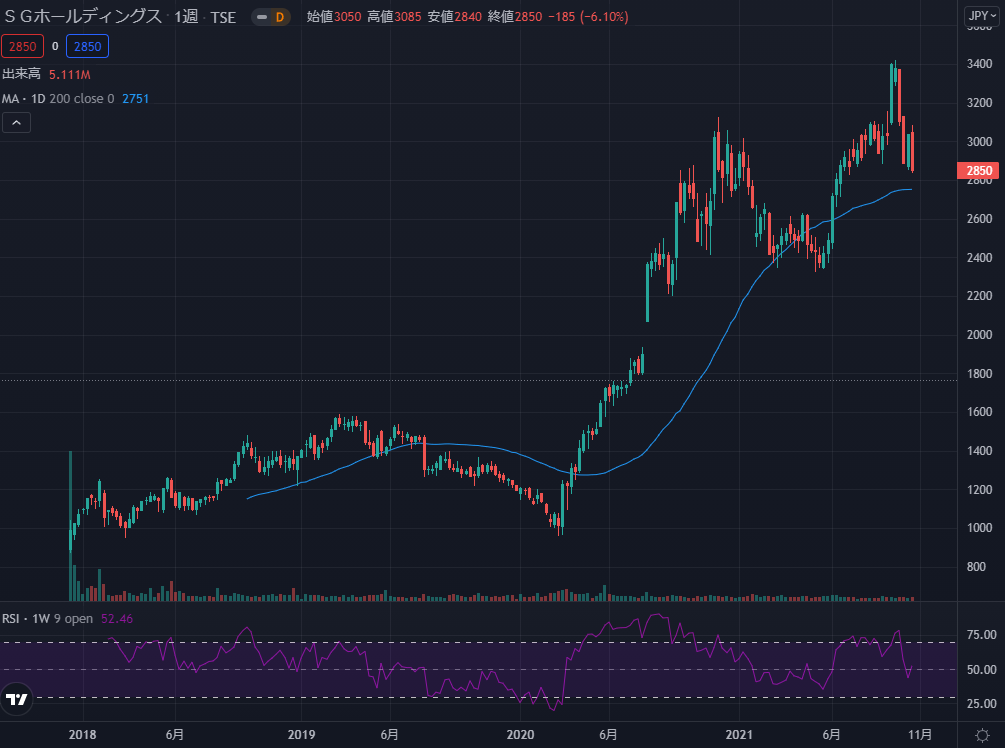The width and height of the screenshot is (1005, 748).
Task: Click the 75.00 RSI axis label
Action: [981, 635]
